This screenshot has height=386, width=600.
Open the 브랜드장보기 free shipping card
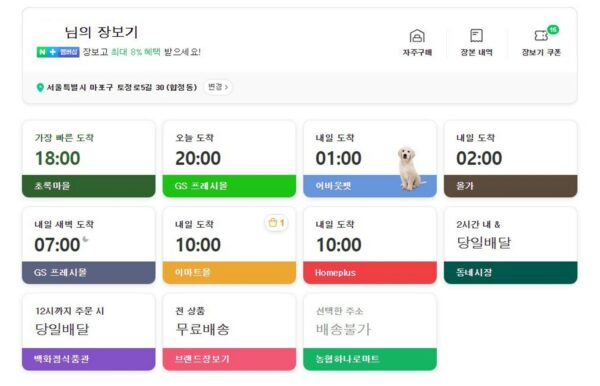pyautogui.click(x=229, y=332)
